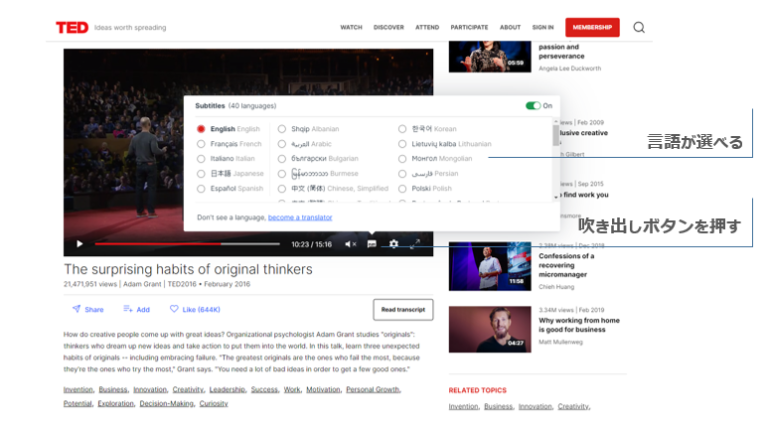Click the Add to list icon

[x=127, y=309]
